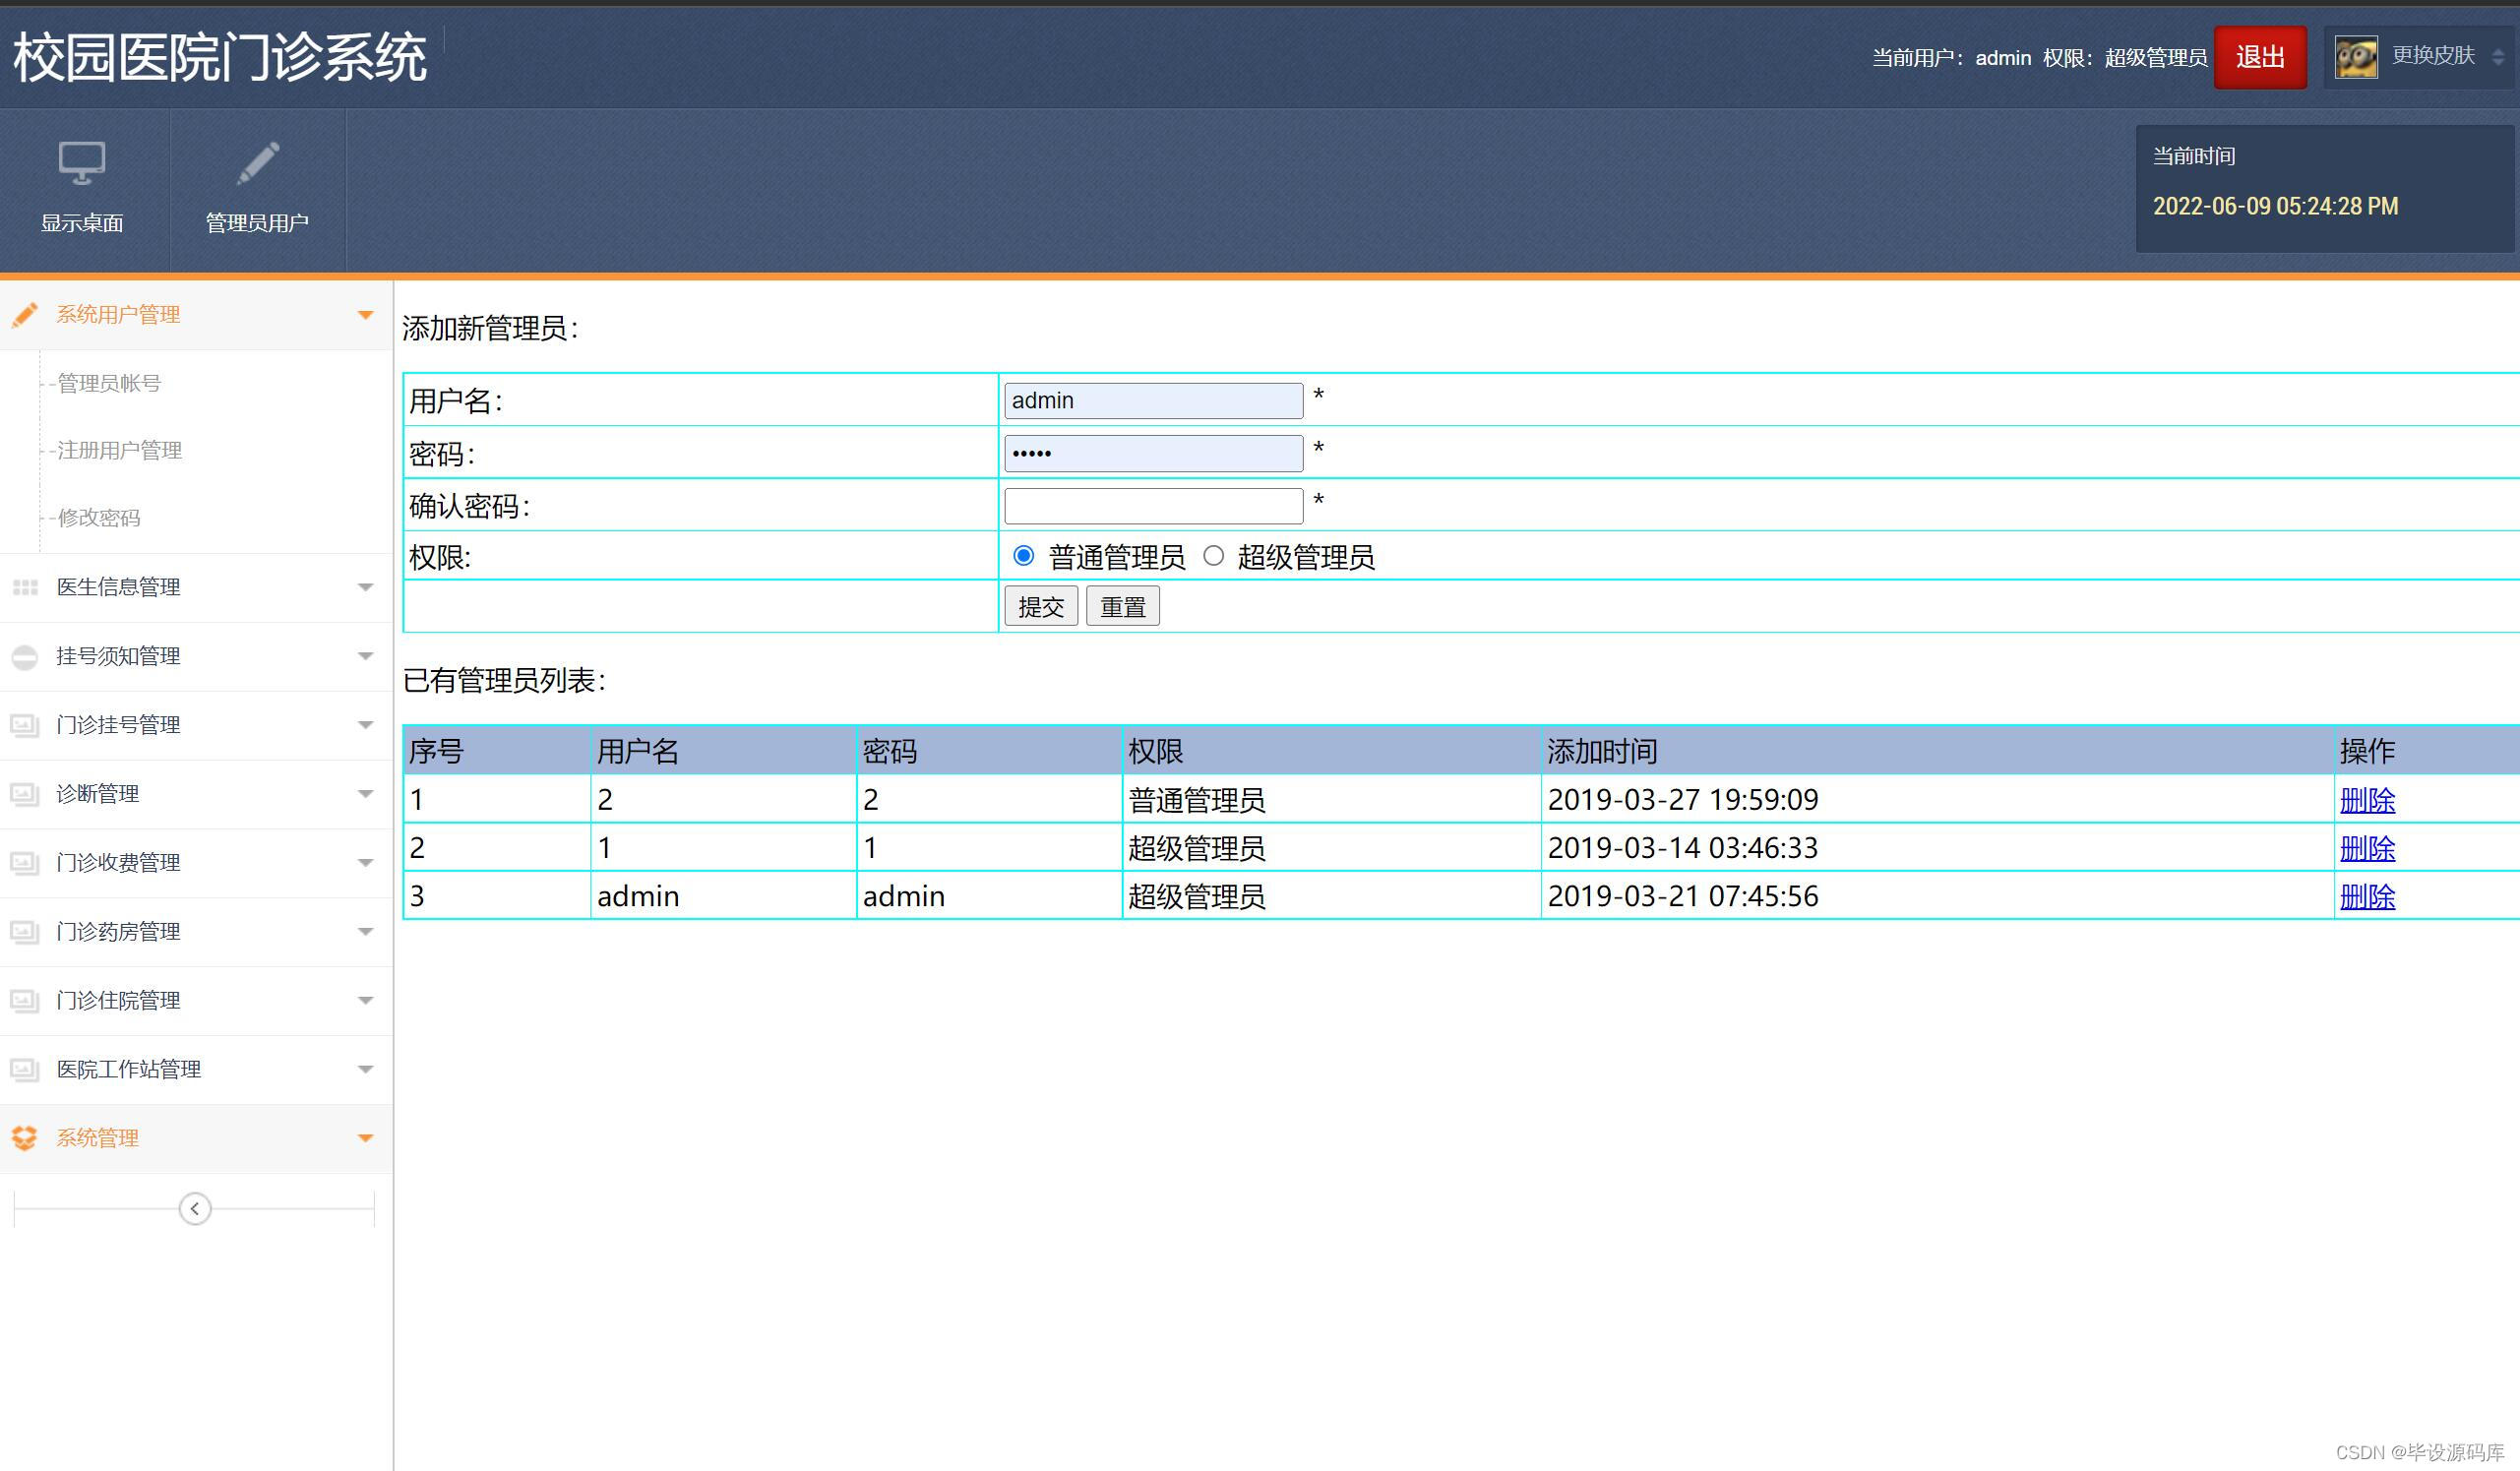This screenshot has height=1471, width=2520.
Task: Collapse the sidebar with the circular arrow
Action: pos(195,1209)
